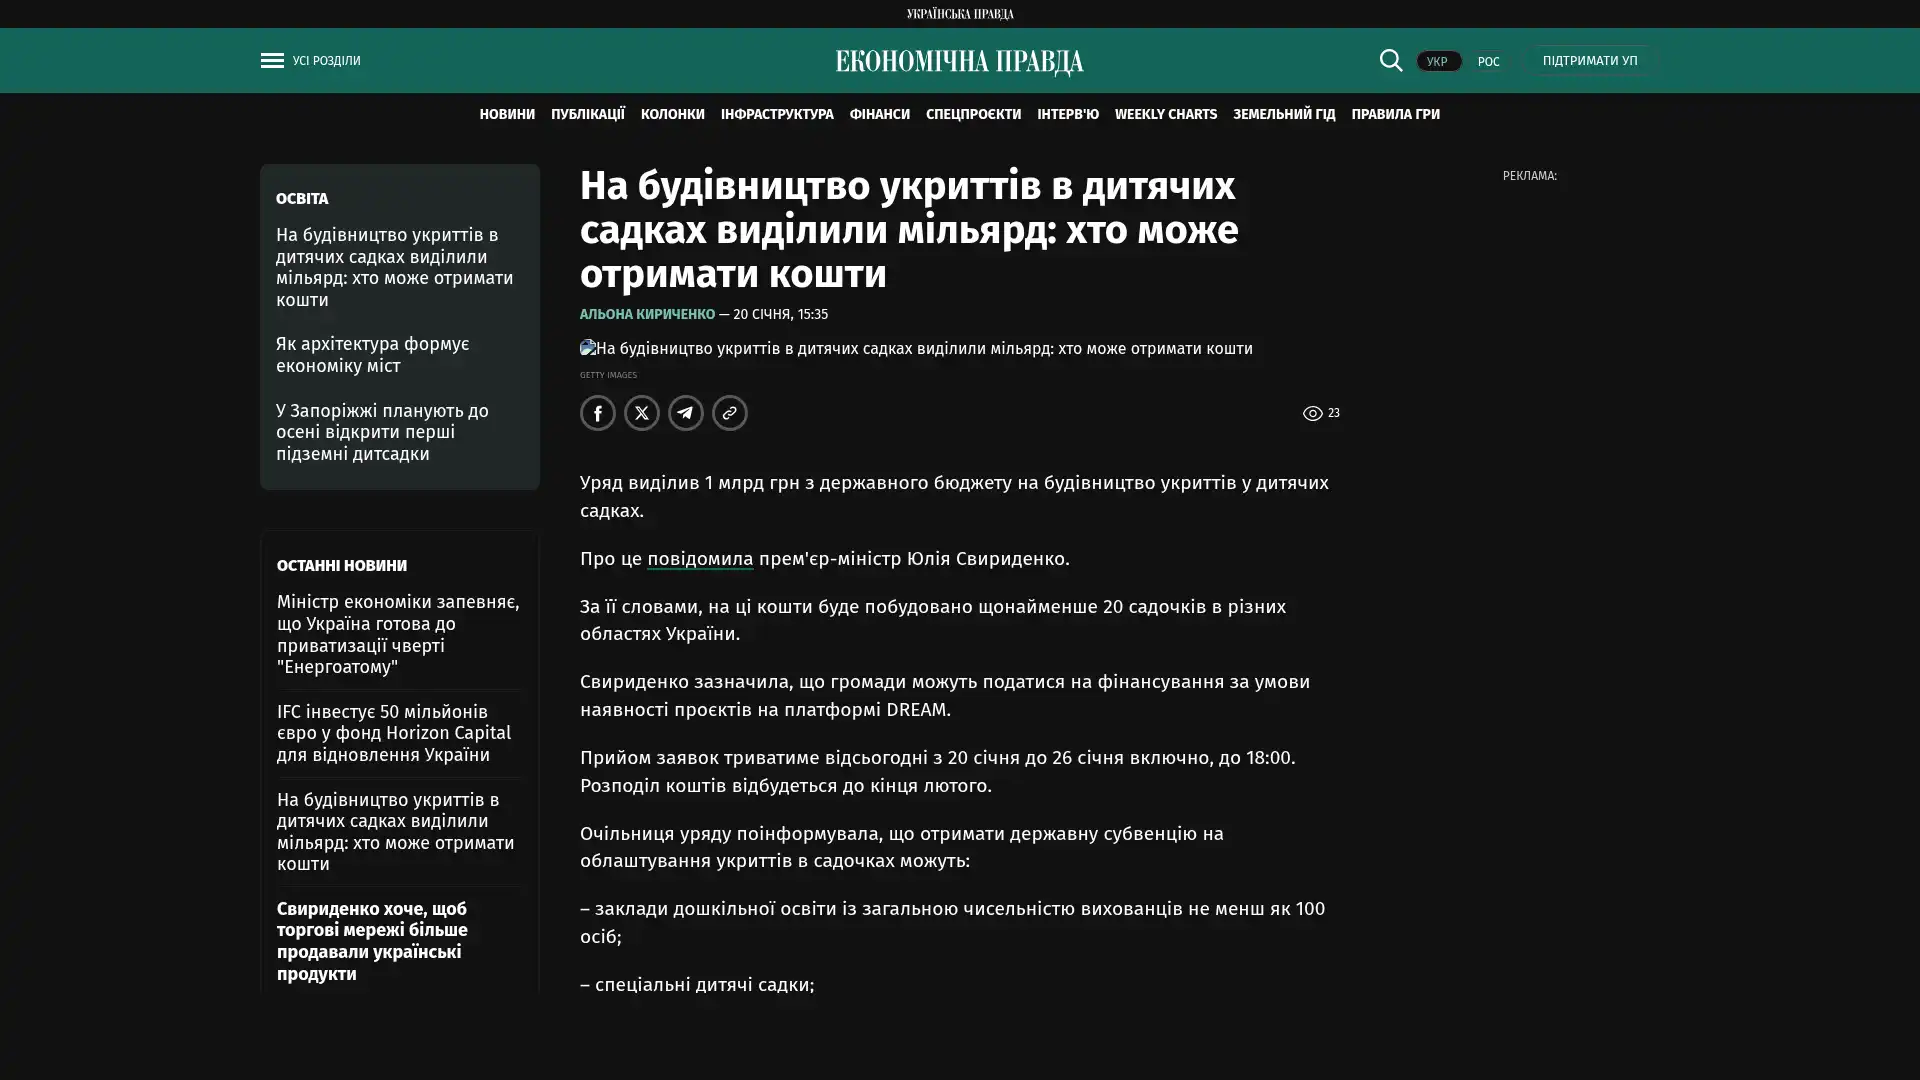Open news about IFC investing in Horizon Capital
This screenshot has width=1920, height=1080.
(x=393, y=733)
